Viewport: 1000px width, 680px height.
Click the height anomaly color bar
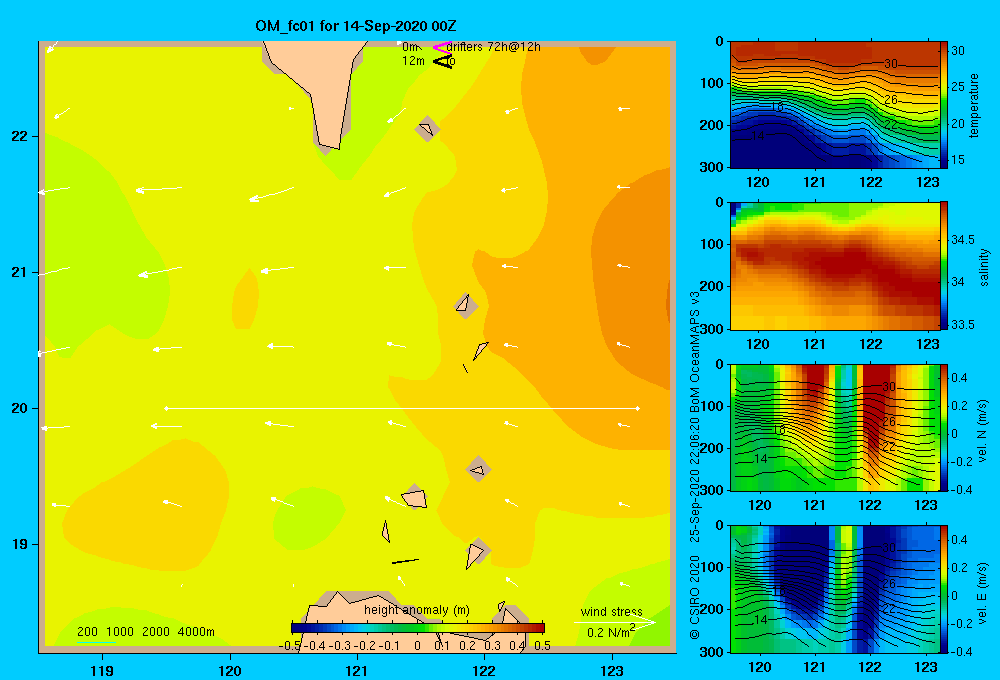pos(418,628)
